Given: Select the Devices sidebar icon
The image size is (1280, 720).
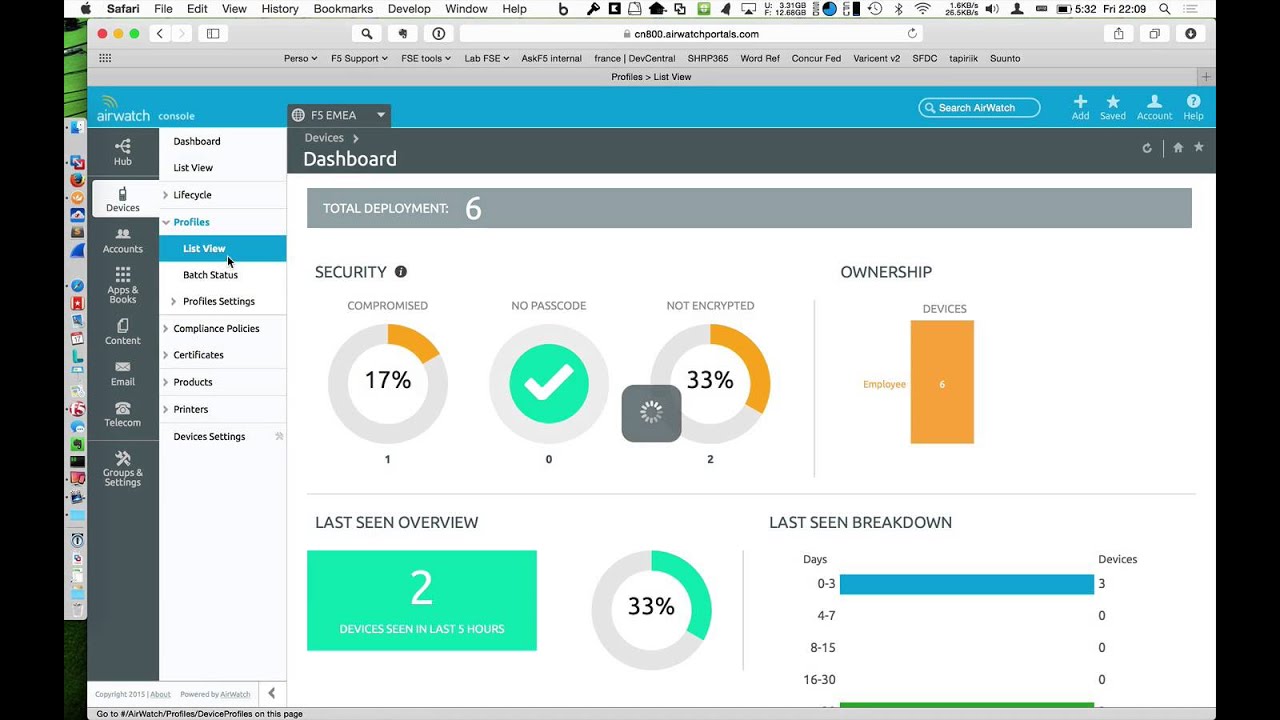Looking at the screenshot, I should pos(122,199).
